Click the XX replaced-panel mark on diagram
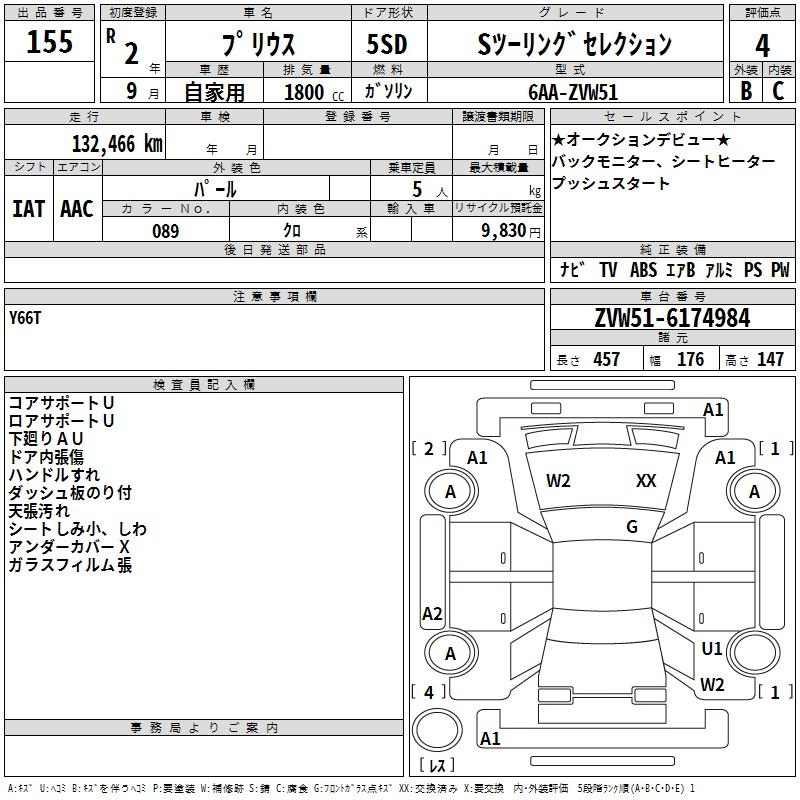 pyautogui.click(x=646, y=481)
